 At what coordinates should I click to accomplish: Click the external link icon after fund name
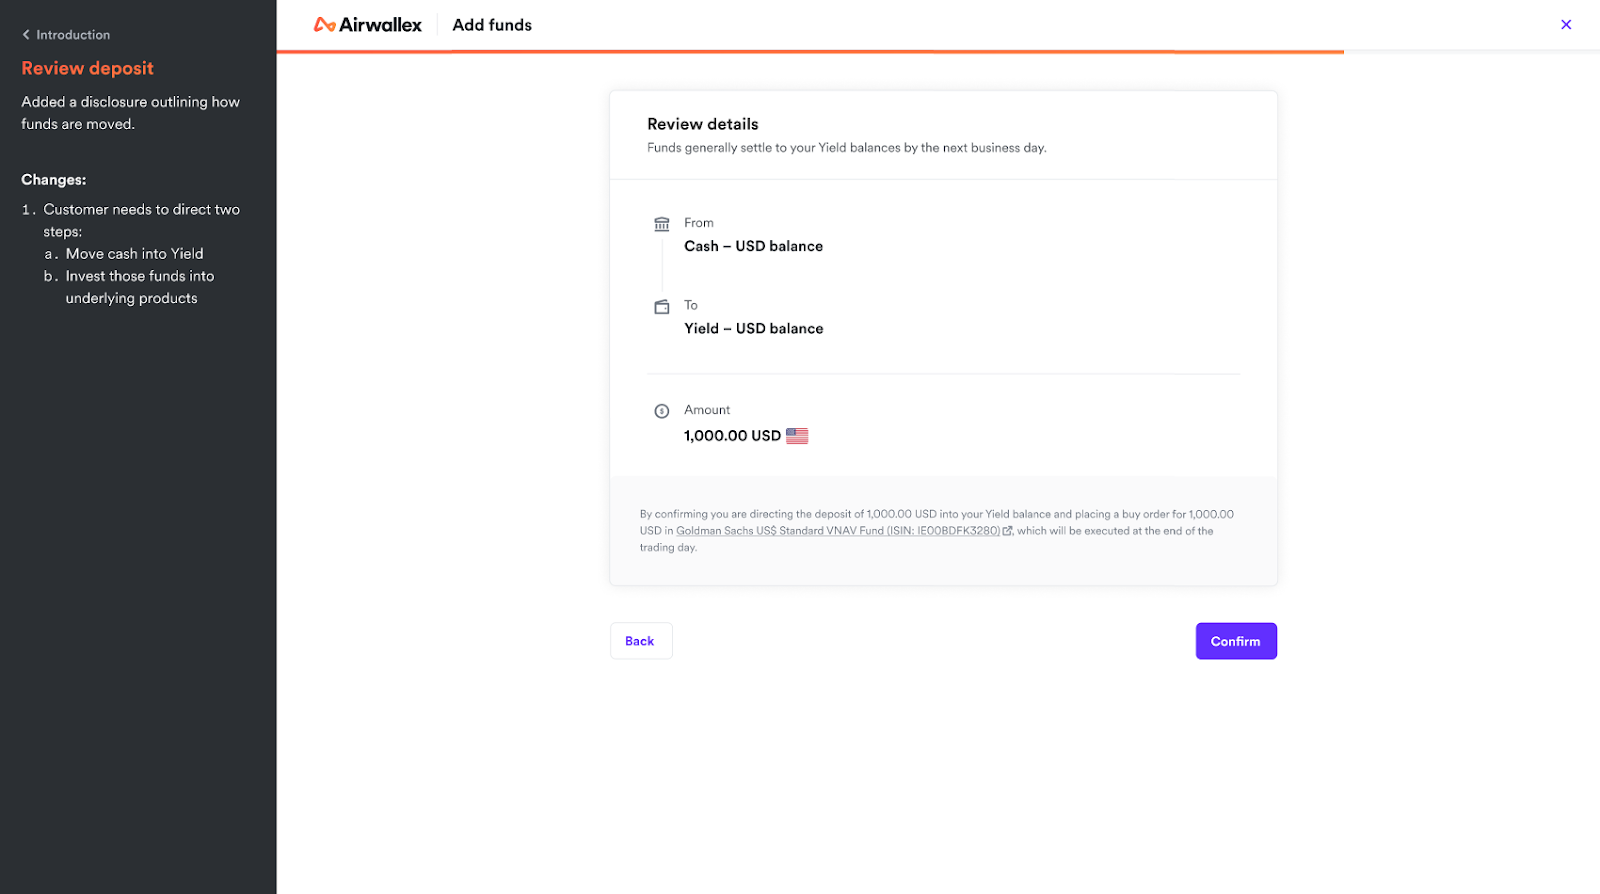pos(1007,531)
